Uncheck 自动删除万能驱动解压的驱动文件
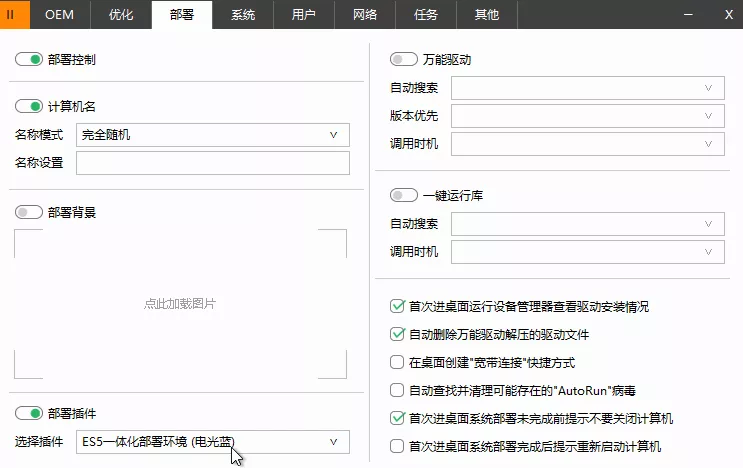This screenshot has width=743, height=468. pyautogui.click(x=397, y=334)
